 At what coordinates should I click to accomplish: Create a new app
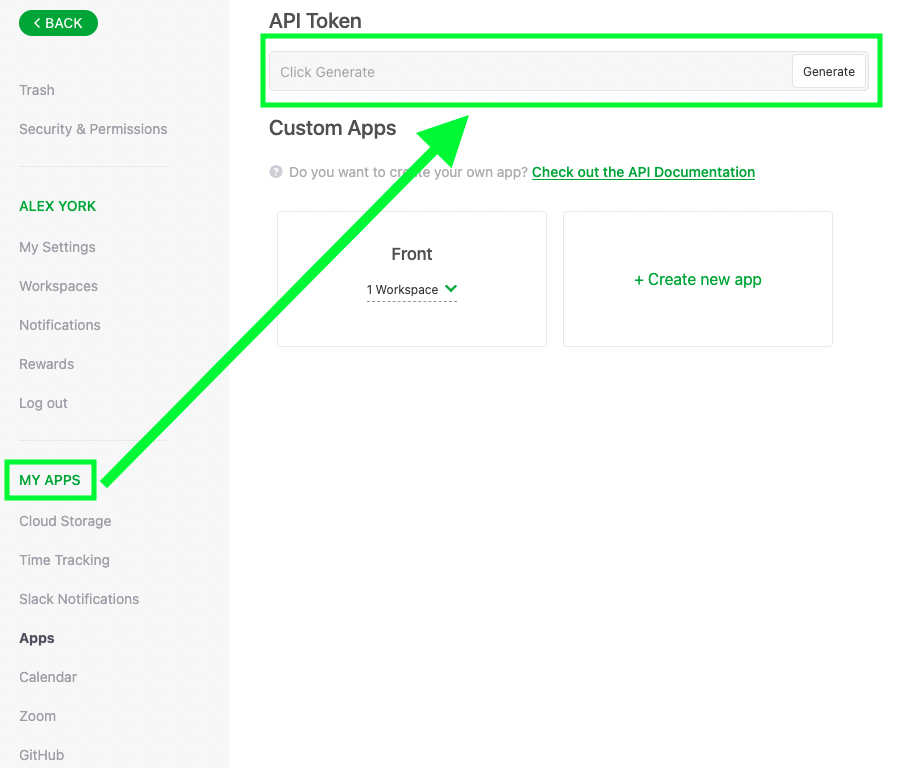click(x=697, y=279)
